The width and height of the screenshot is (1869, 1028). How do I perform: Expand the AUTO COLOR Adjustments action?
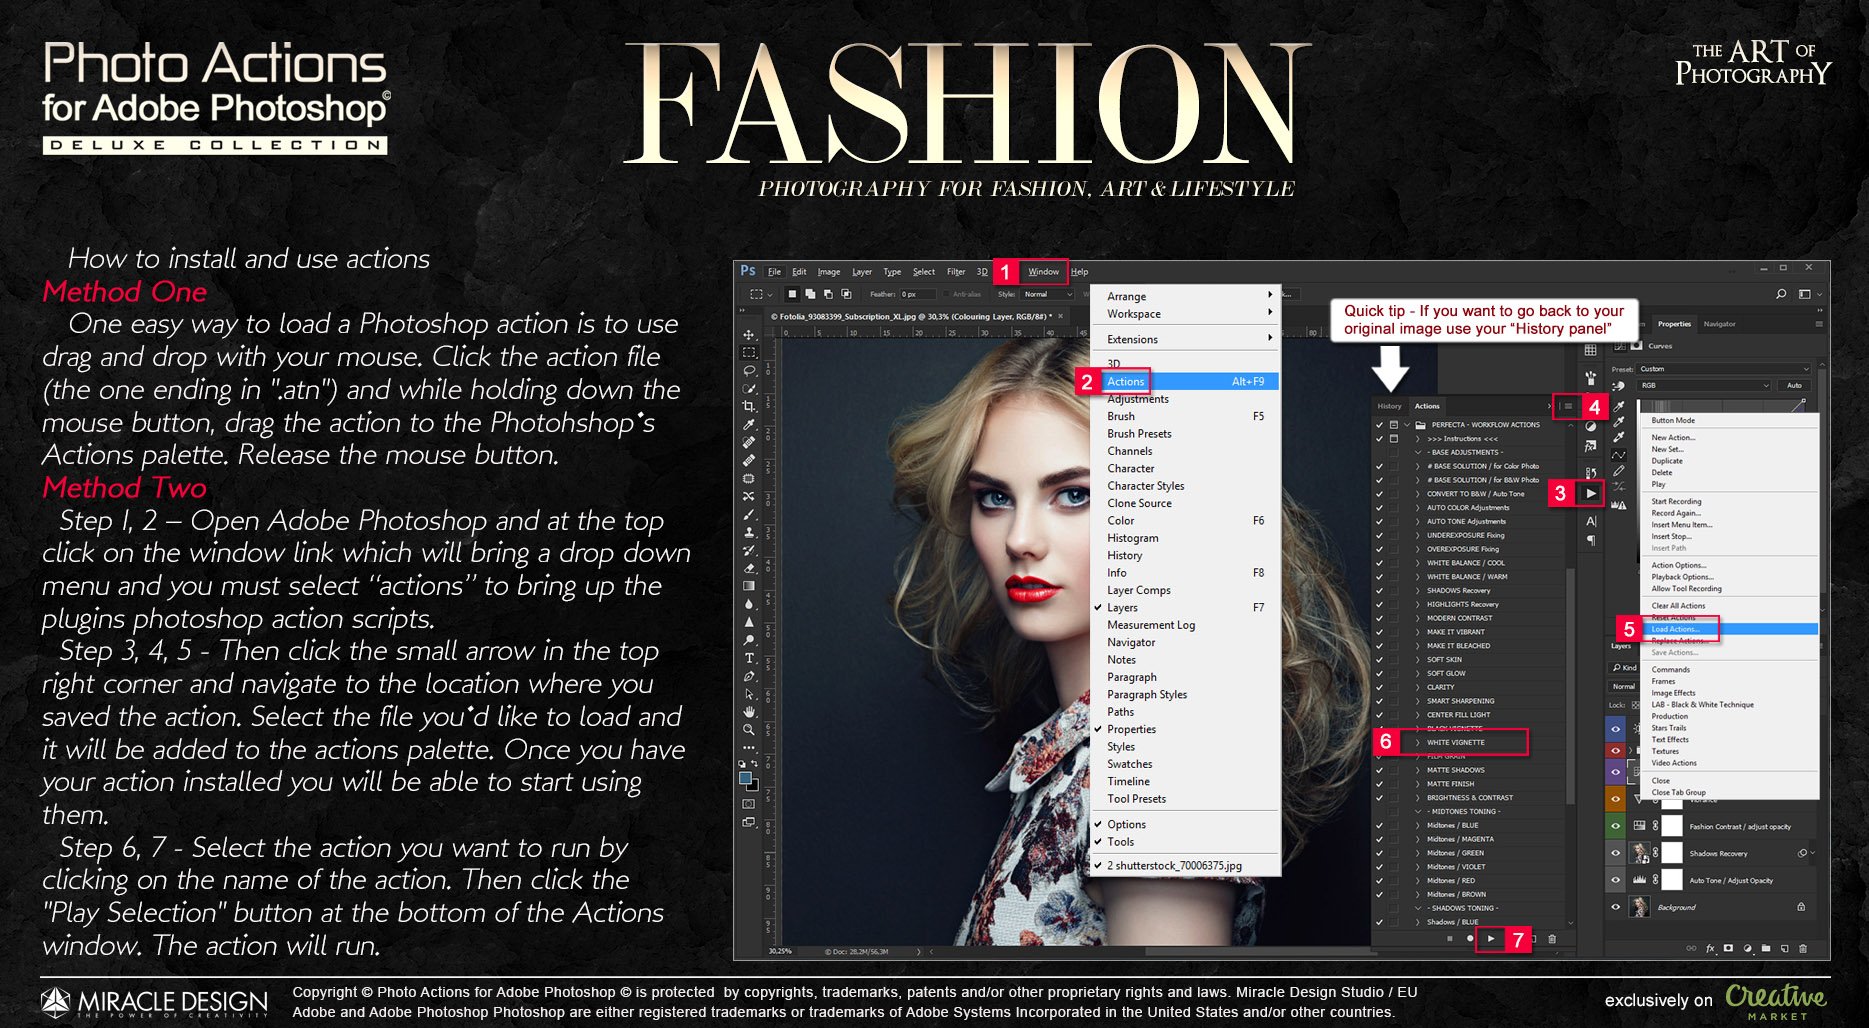(1418, 507)
